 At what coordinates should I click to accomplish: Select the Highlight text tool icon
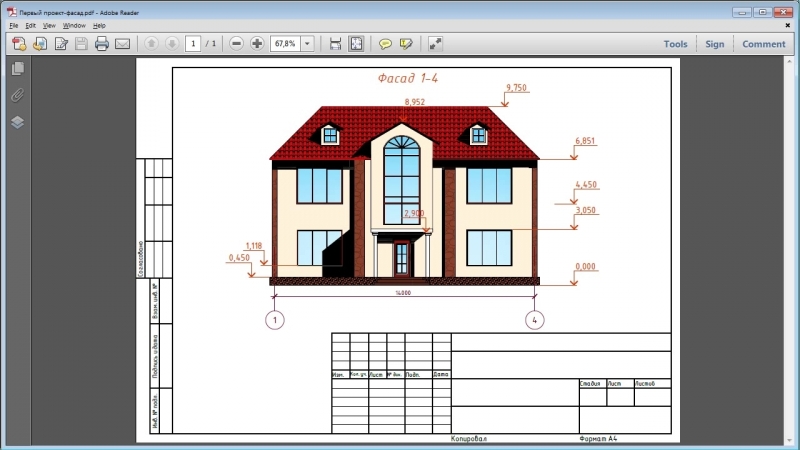[x=406, y=44]
